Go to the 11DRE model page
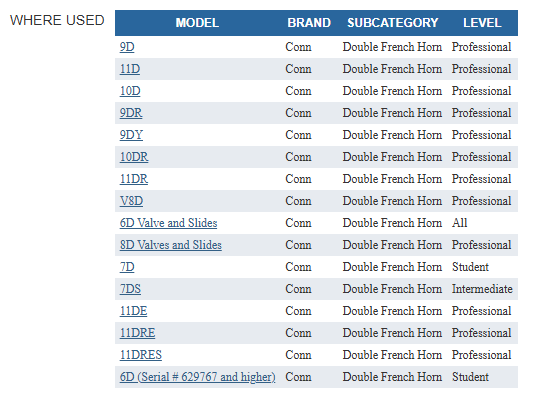The image size is (538, 400). tap(137, 333)
